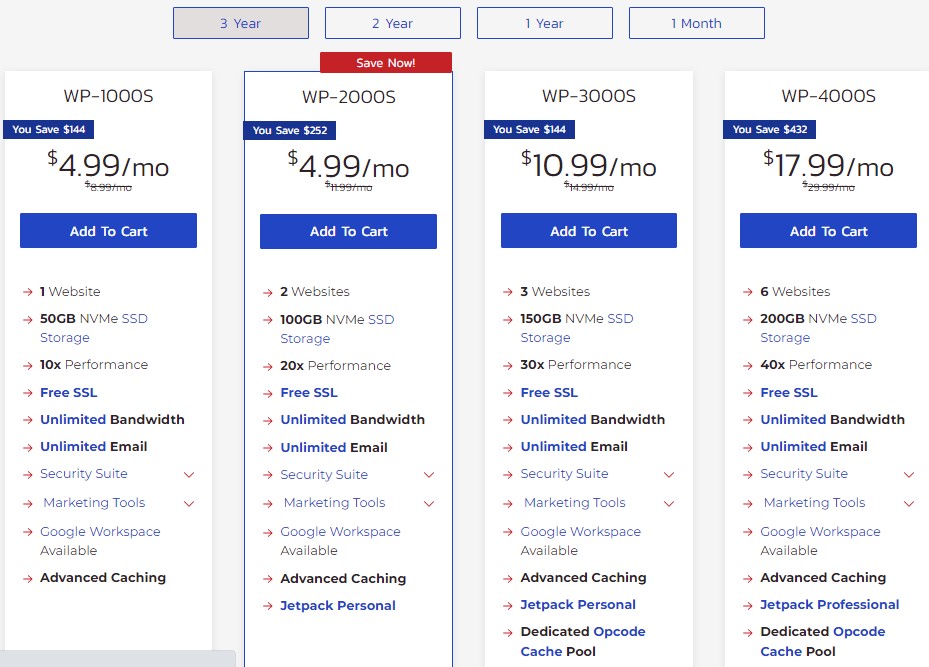Click the Free SSL link under WP-3000S
The image size is (929, 667).
tap(548, 392)
